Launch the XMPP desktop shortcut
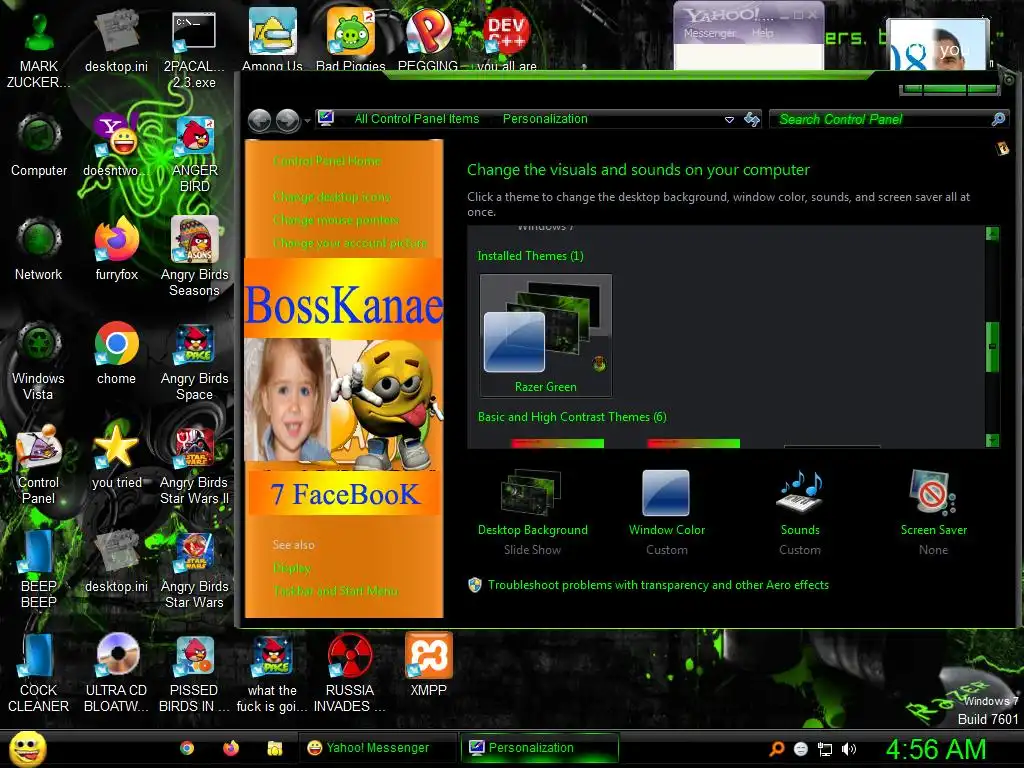1024x768 pixels. tap(428, 665)
